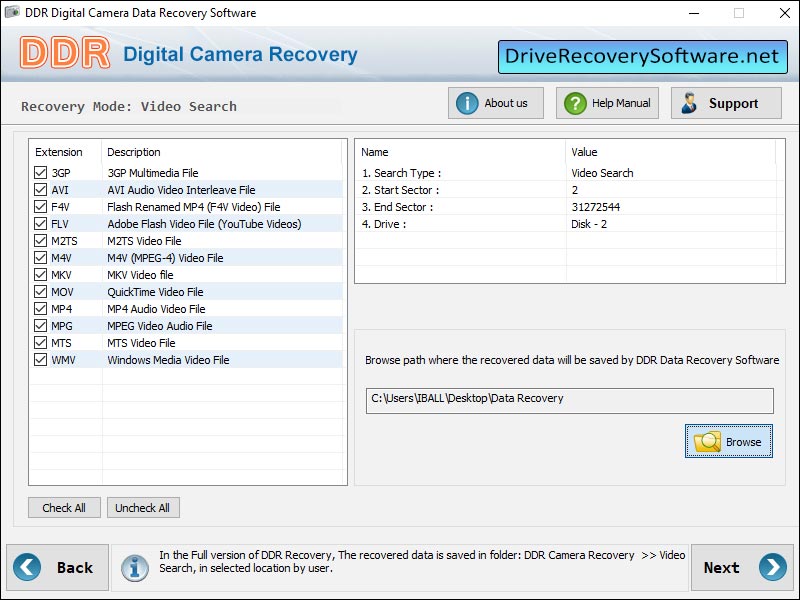Image resolution: width=800 pixels, height=600 pixels.
Task: Select 'AVI Audio Video Interleave File' row
Action: [x=186, y=190]
